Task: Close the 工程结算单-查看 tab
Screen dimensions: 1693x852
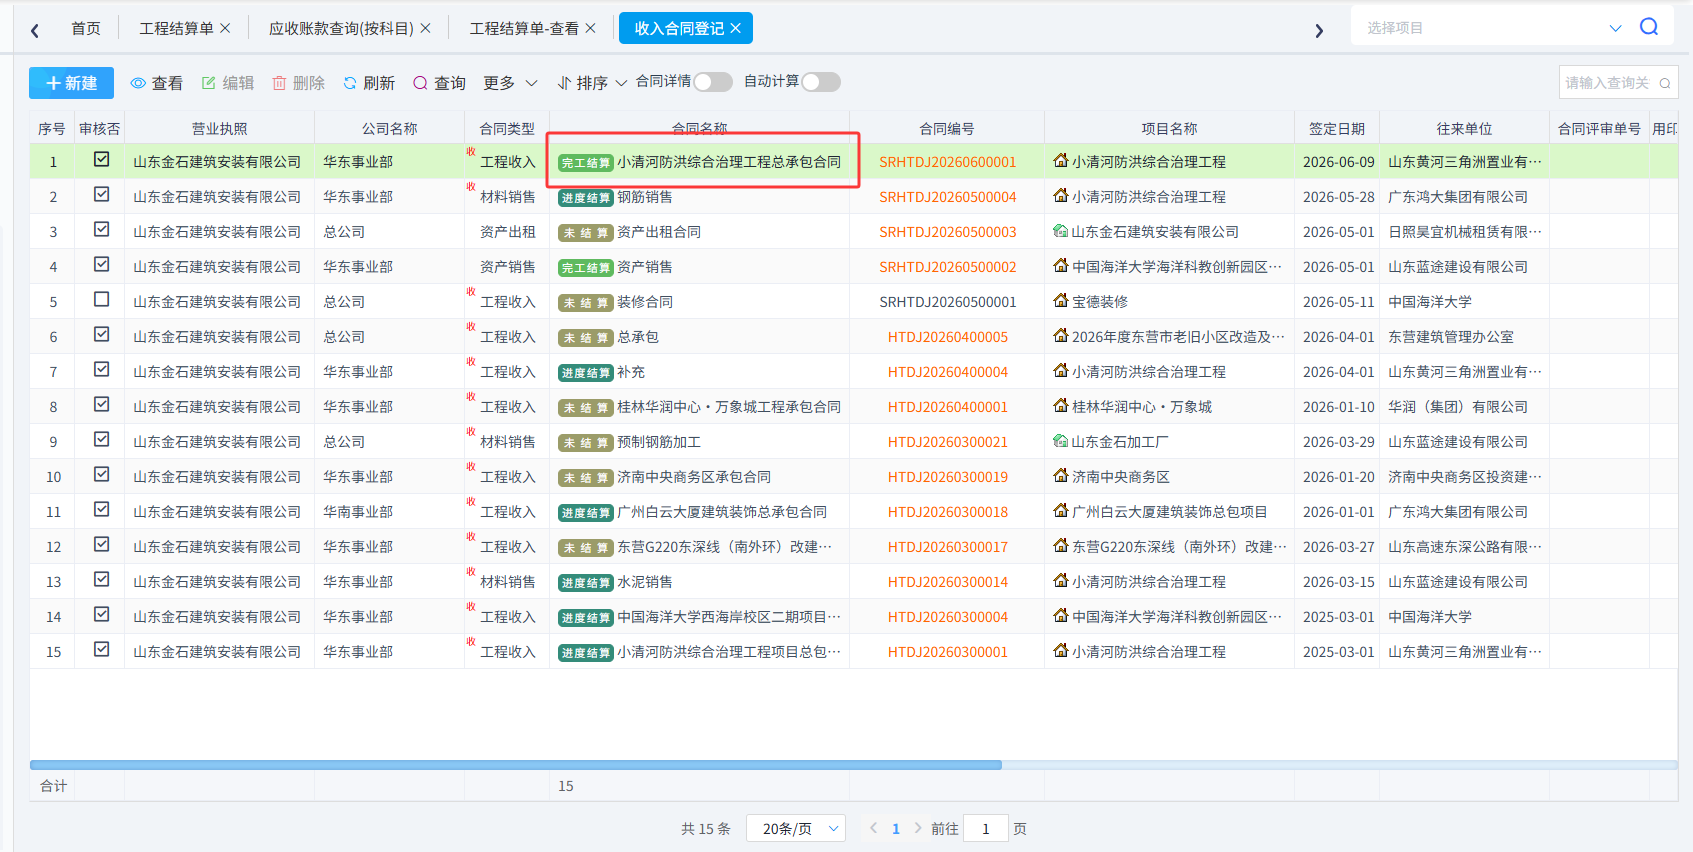Action: pos(590,28)
